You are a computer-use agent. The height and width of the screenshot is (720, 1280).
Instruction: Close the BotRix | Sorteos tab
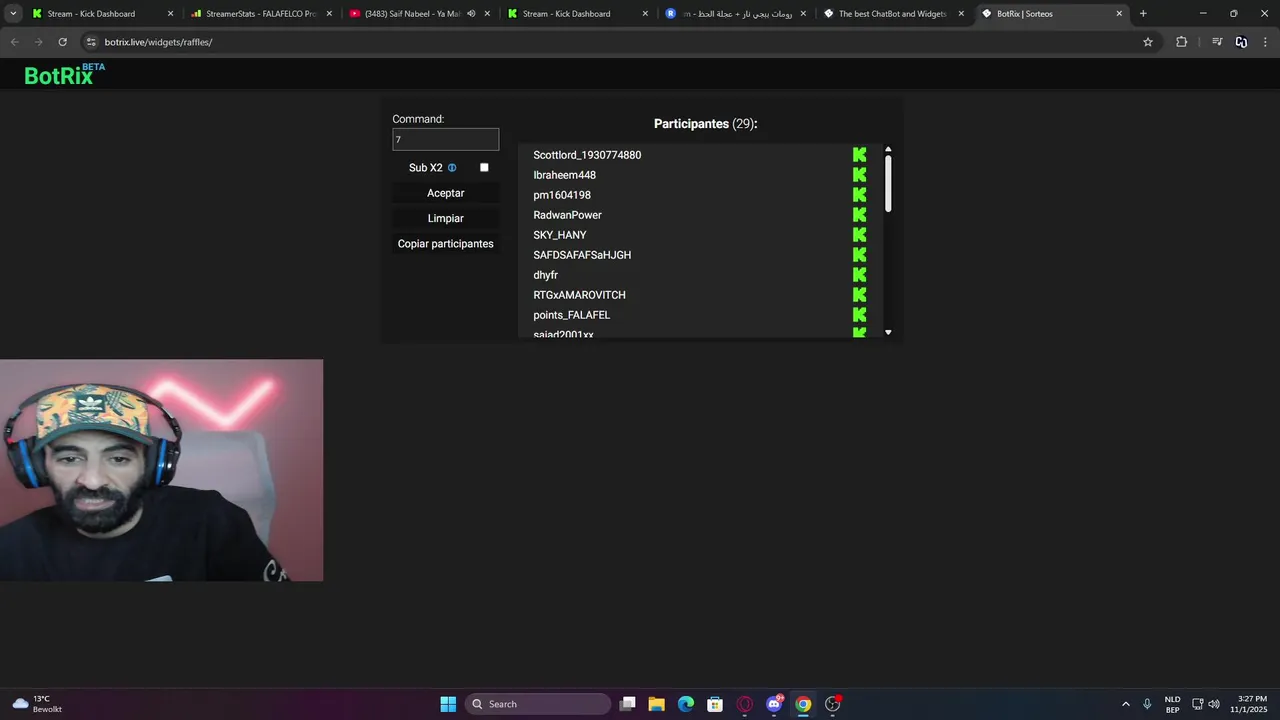1119,14
